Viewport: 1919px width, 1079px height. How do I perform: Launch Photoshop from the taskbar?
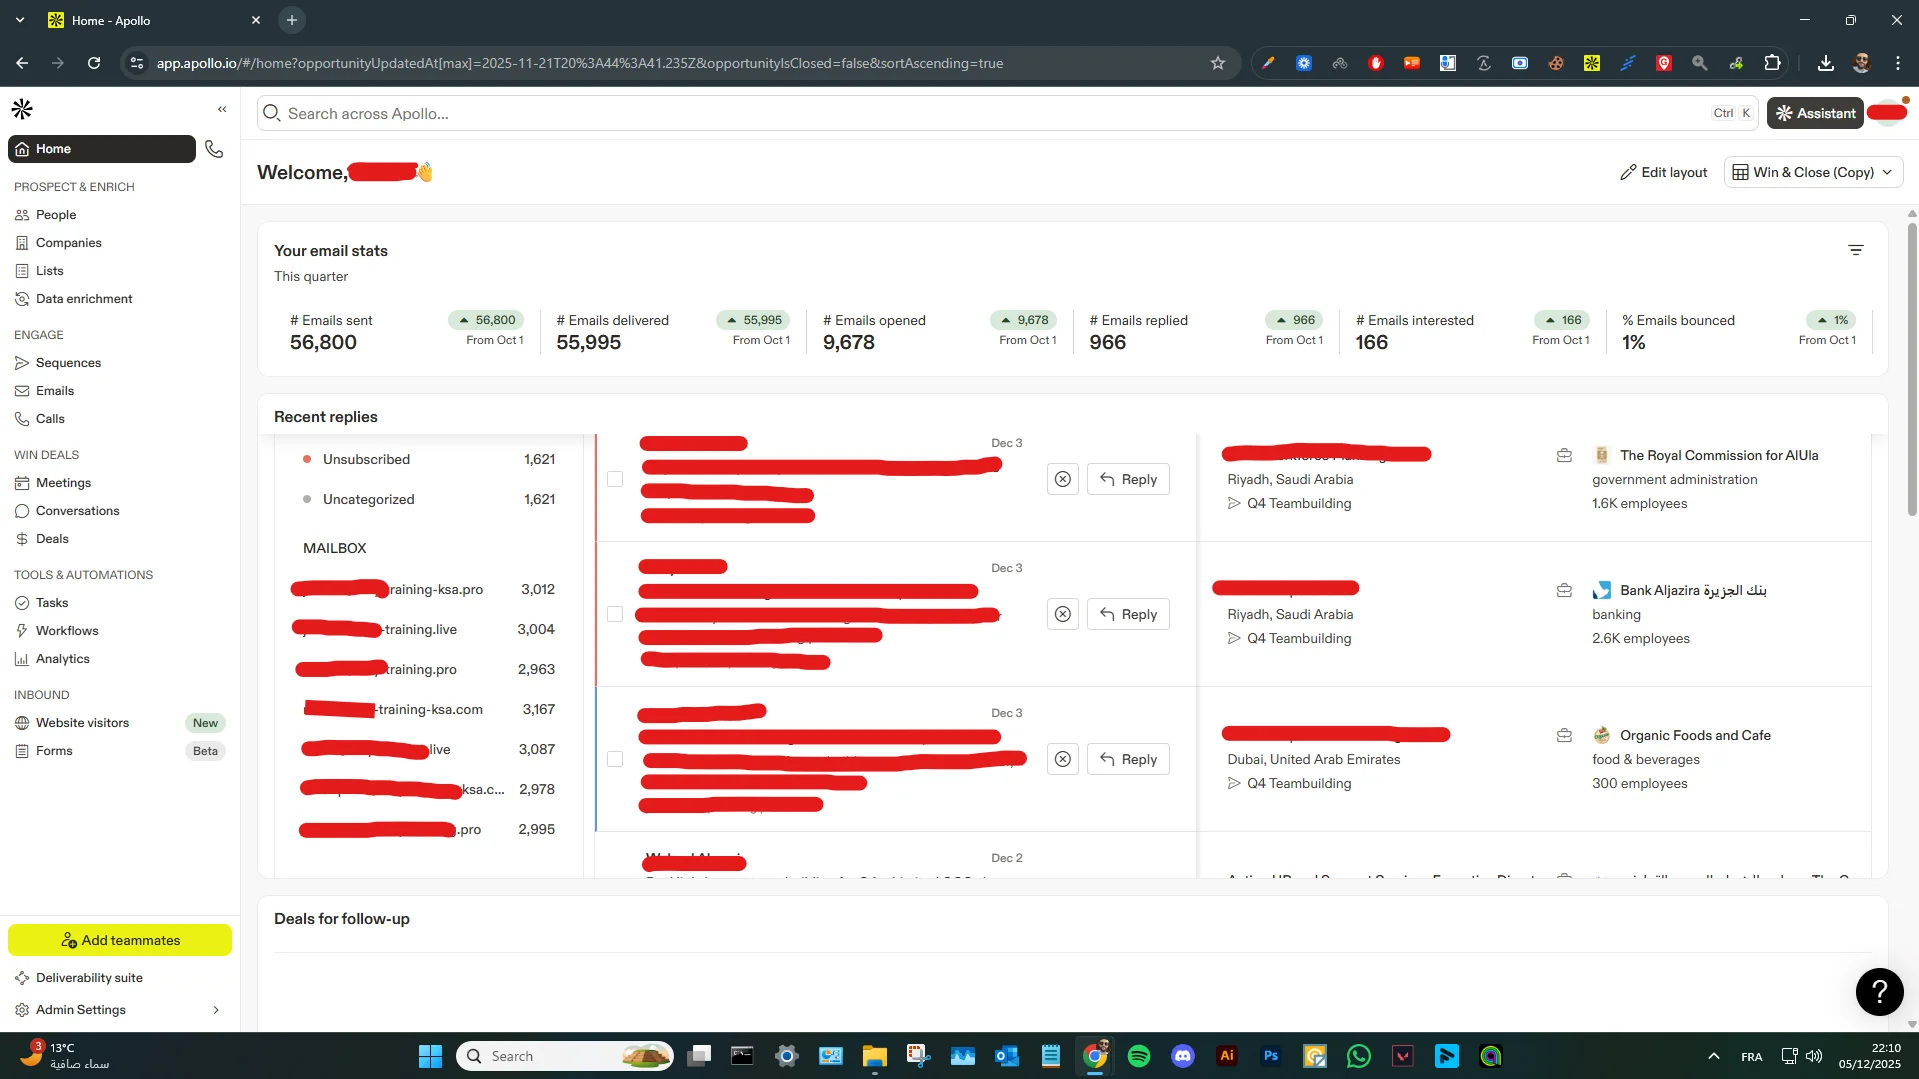coord(1271,1056)
